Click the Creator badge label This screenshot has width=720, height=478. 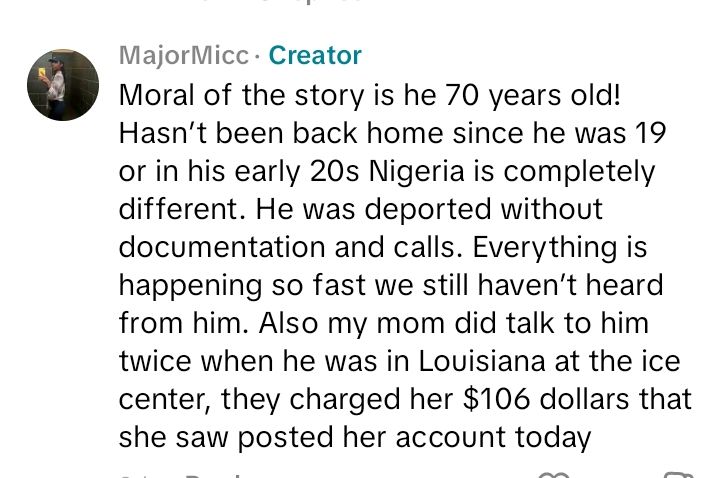click(315, 56)
